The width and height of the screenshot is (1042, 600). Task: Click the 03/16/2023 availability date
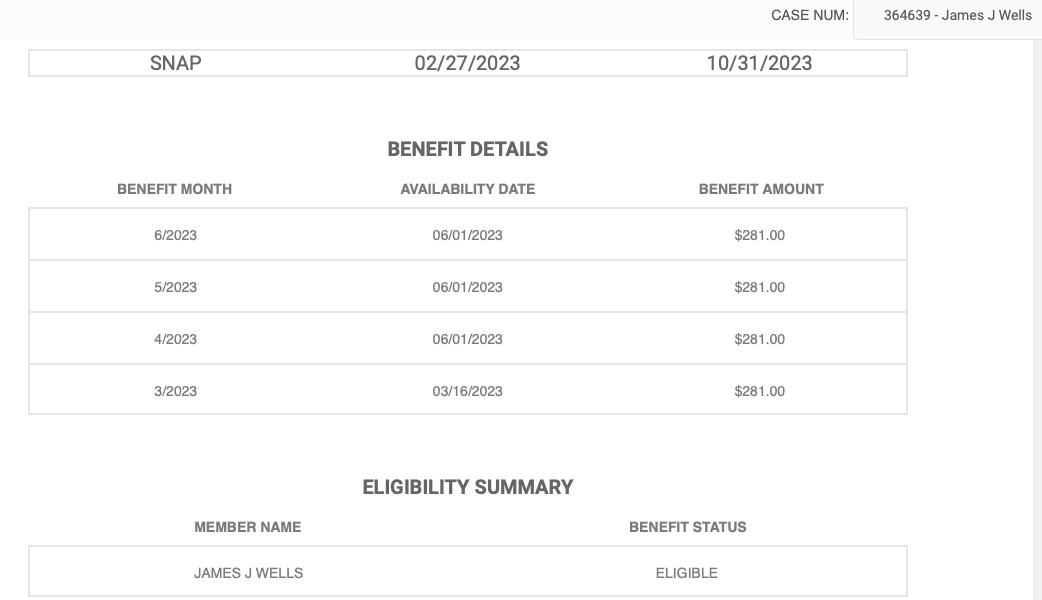(x=467, y=391)
